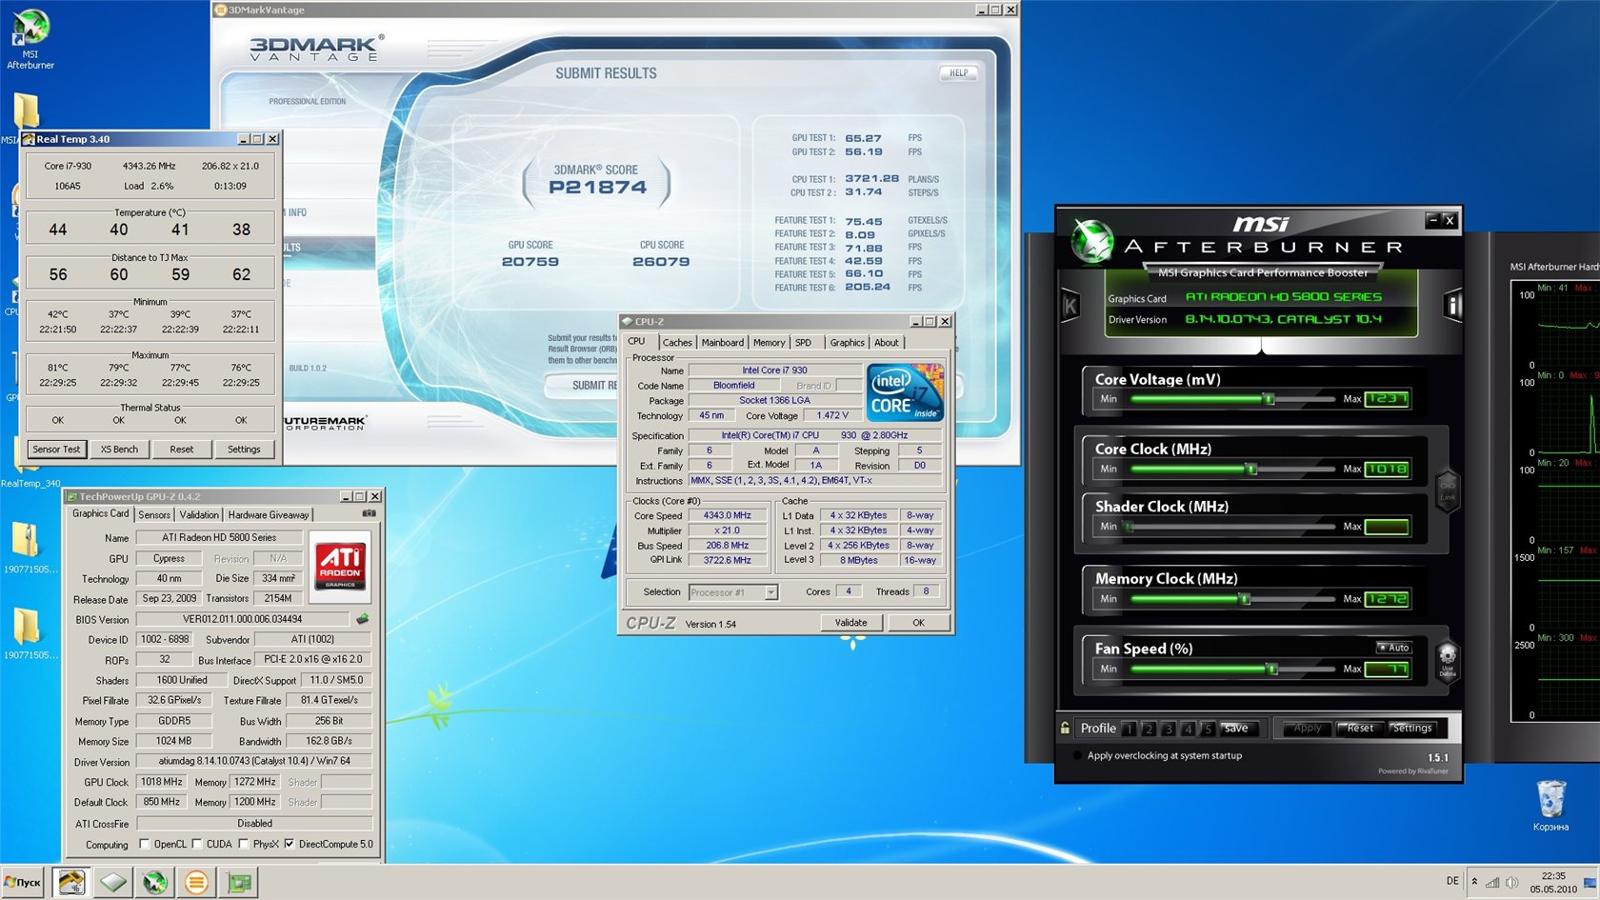Open Settings in MSI Afterburner
1600x900 pixels.
tap(1412, 728)
